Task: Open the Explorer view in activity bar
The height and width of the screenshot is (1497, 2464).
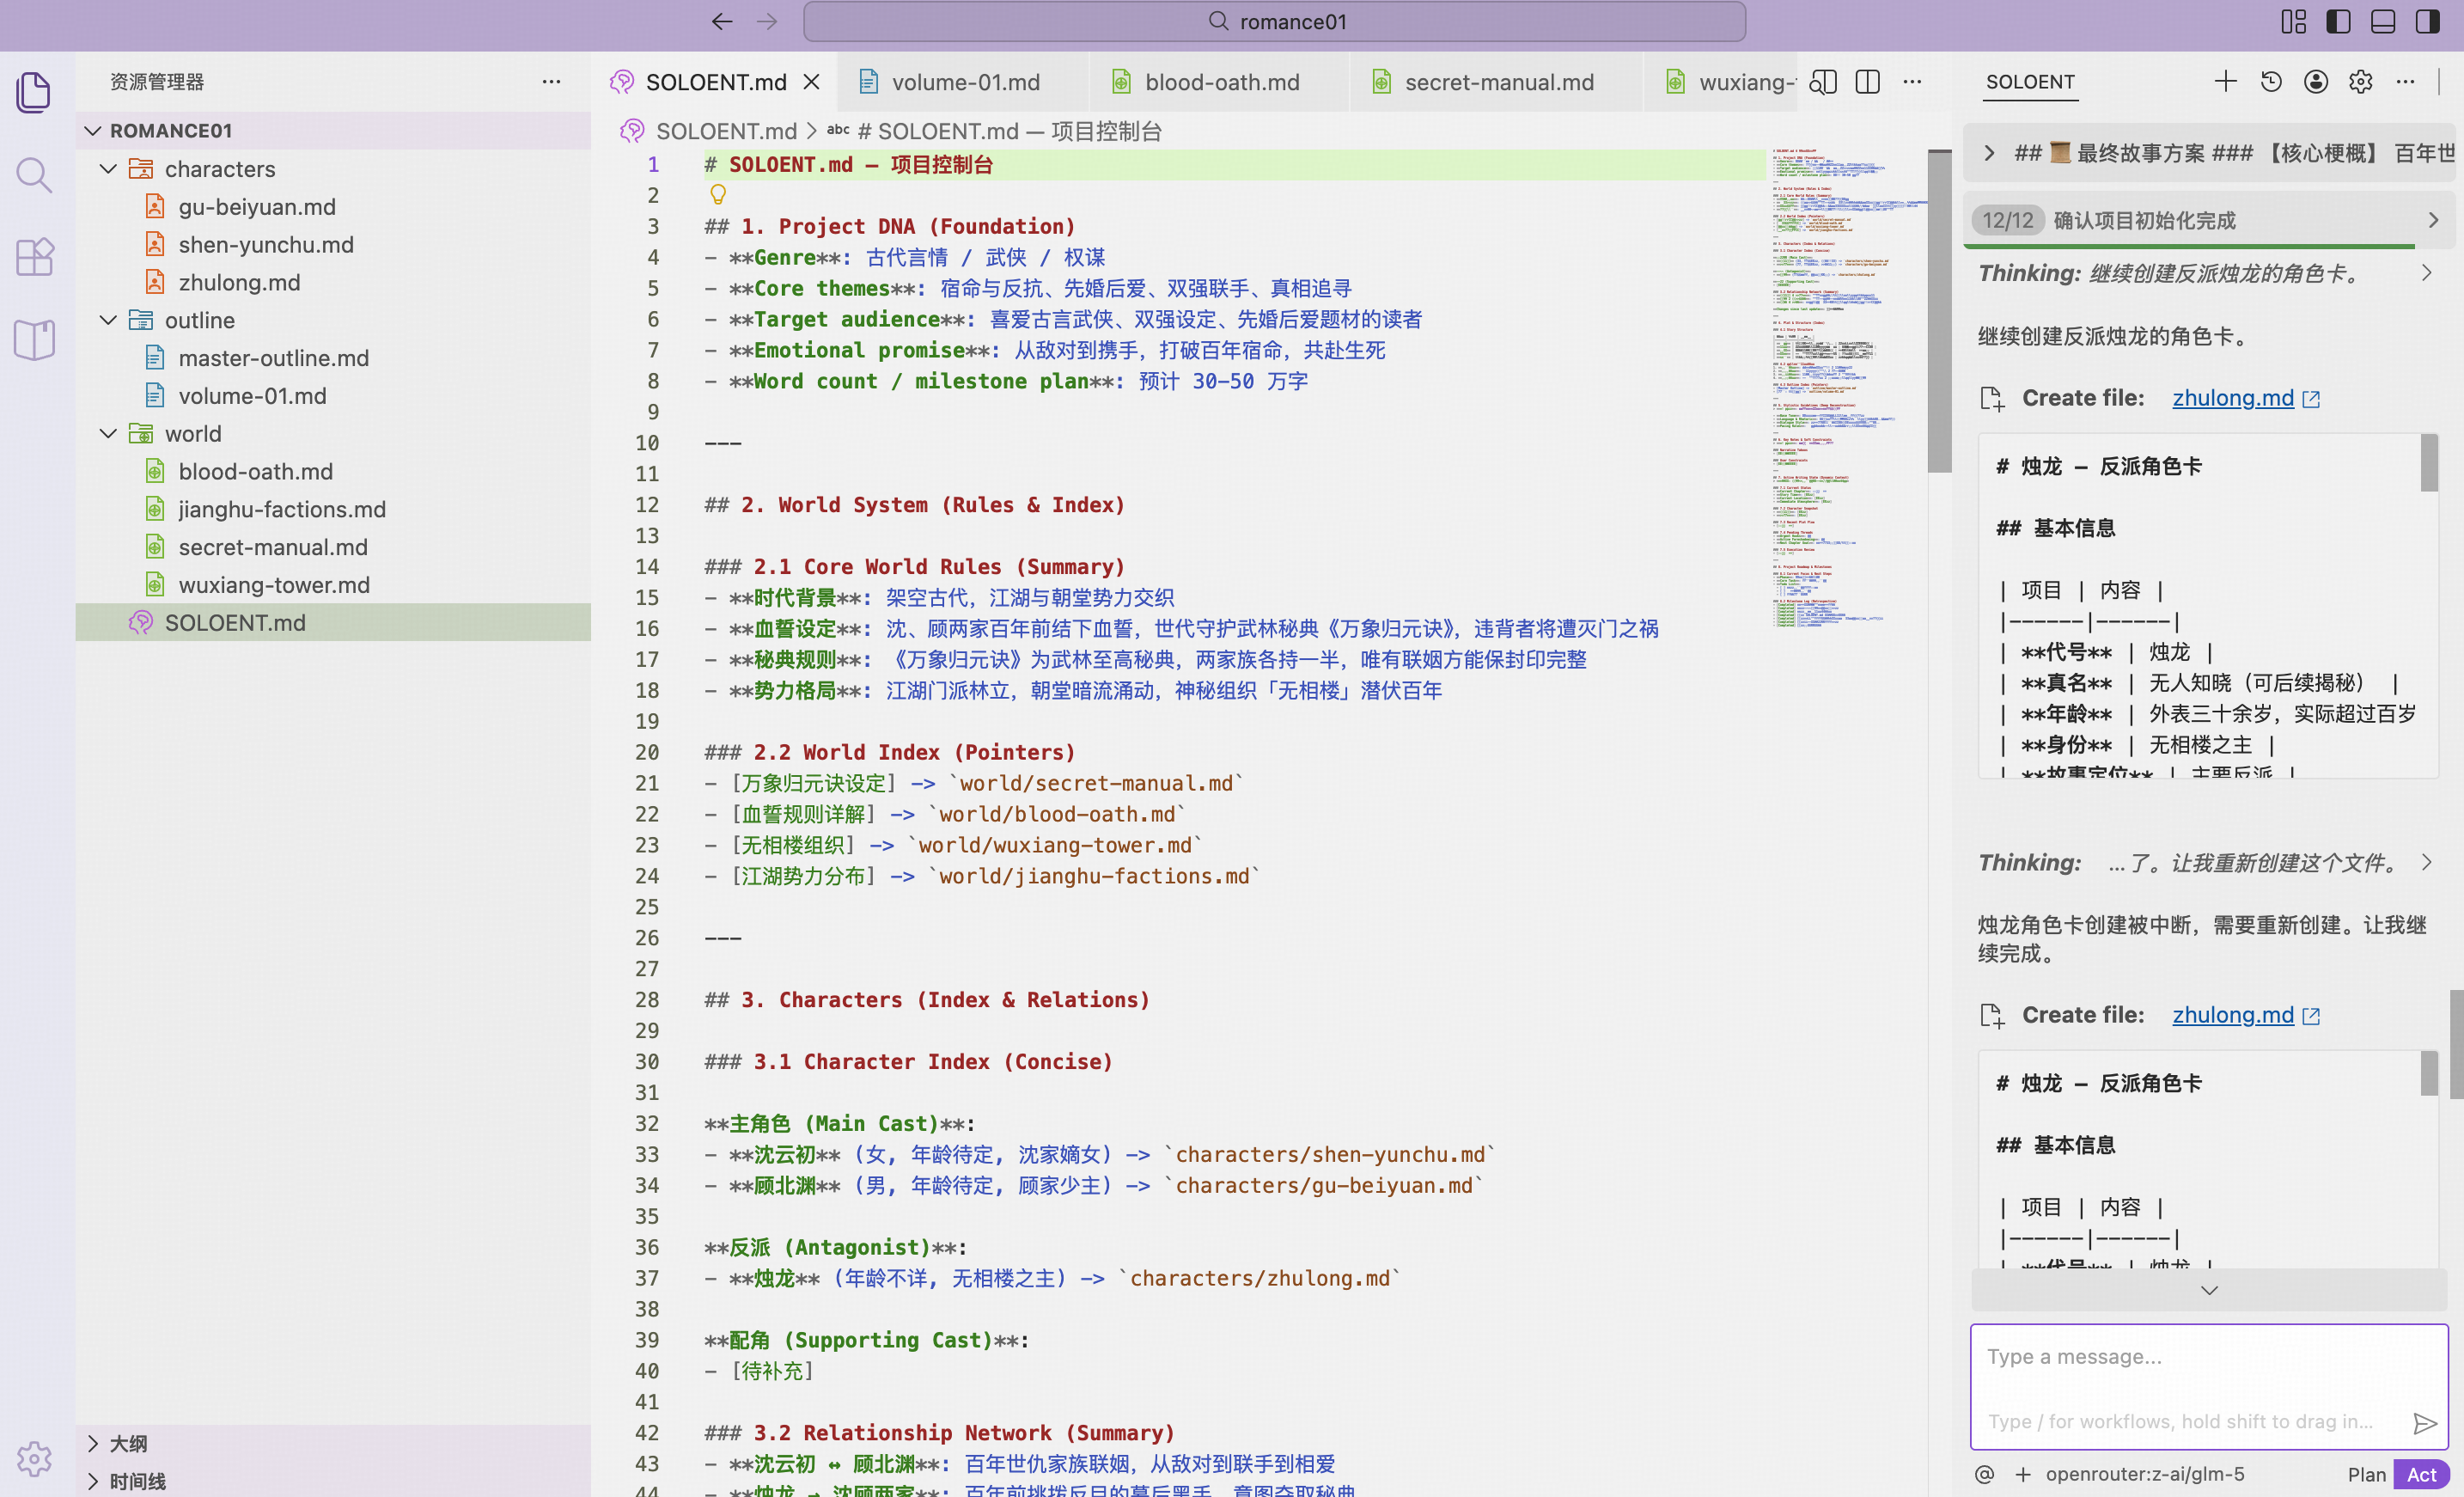Action: 34,92
